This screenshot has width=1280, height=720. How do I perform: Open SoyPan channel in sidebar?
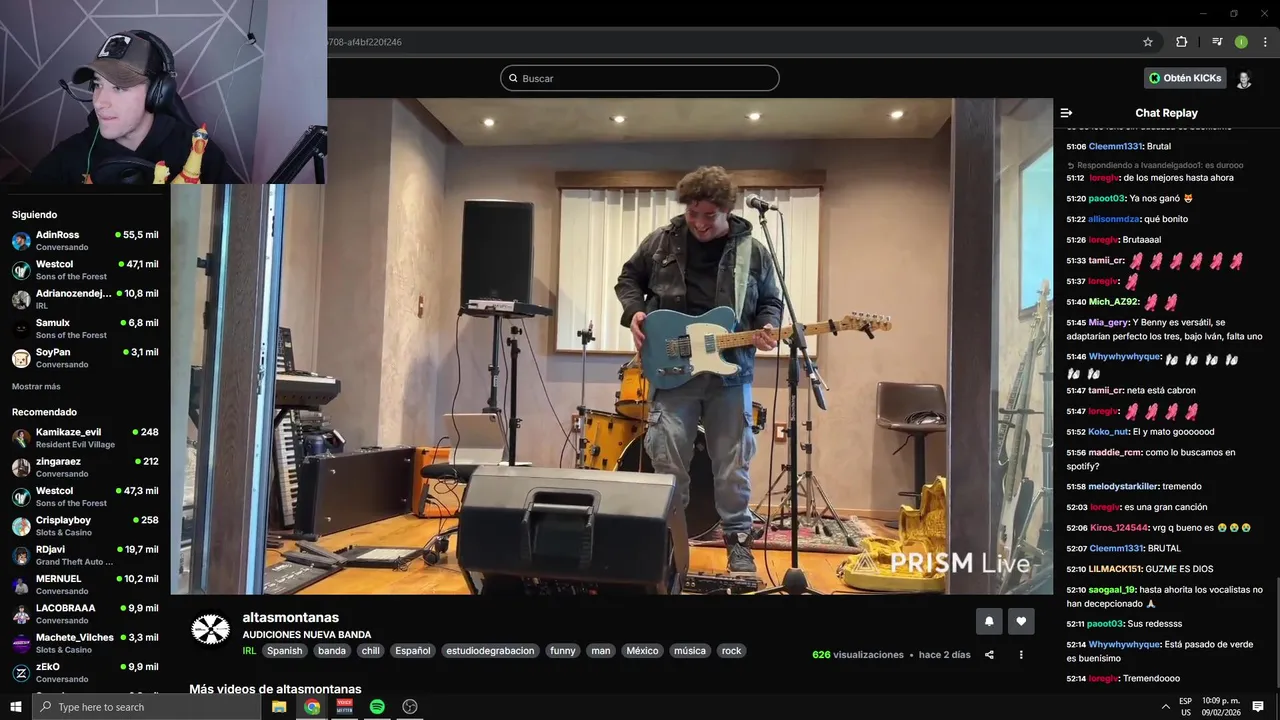click(85, 358)
